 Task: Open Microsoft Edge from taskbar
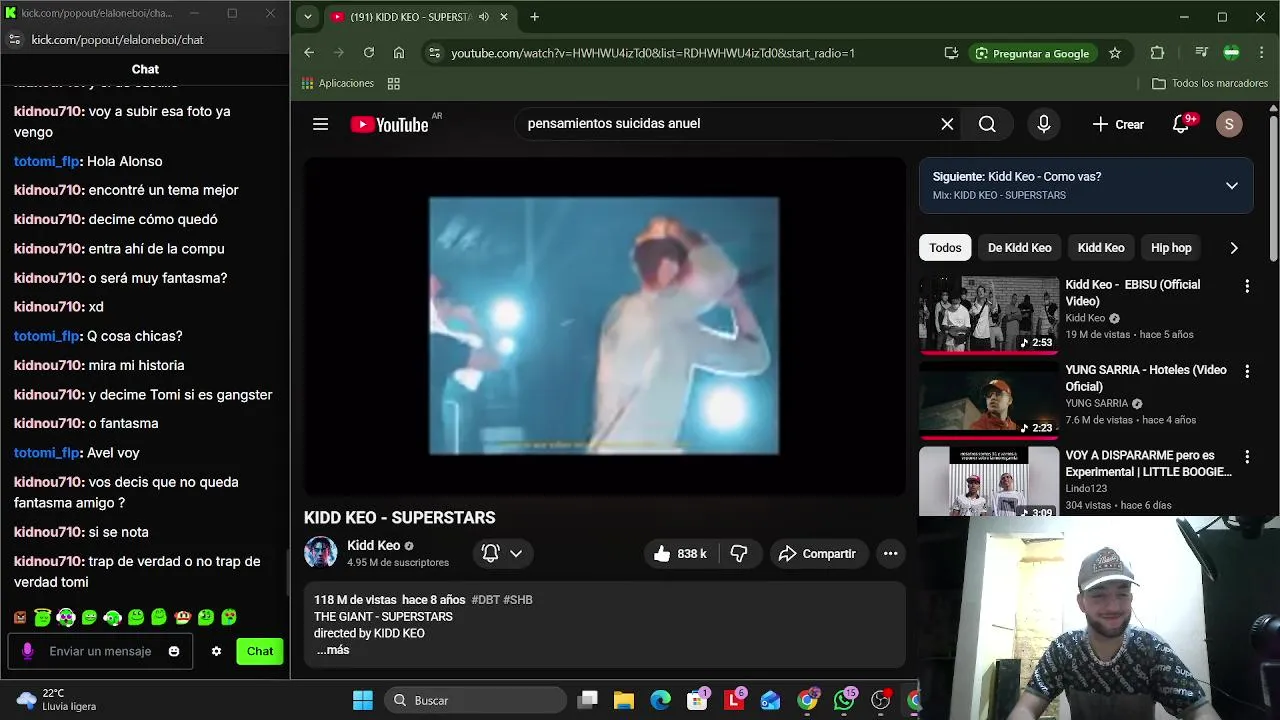pyautogui.click(x=661, y=700)
